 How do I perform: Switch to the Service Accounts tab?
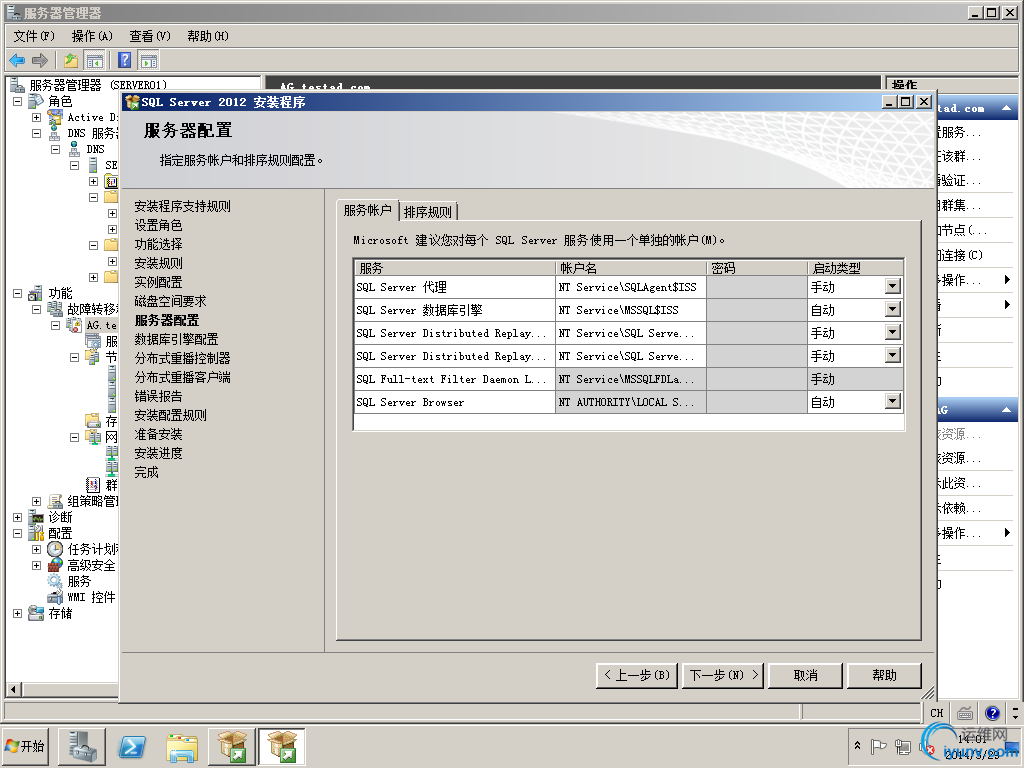coord(367,210)
